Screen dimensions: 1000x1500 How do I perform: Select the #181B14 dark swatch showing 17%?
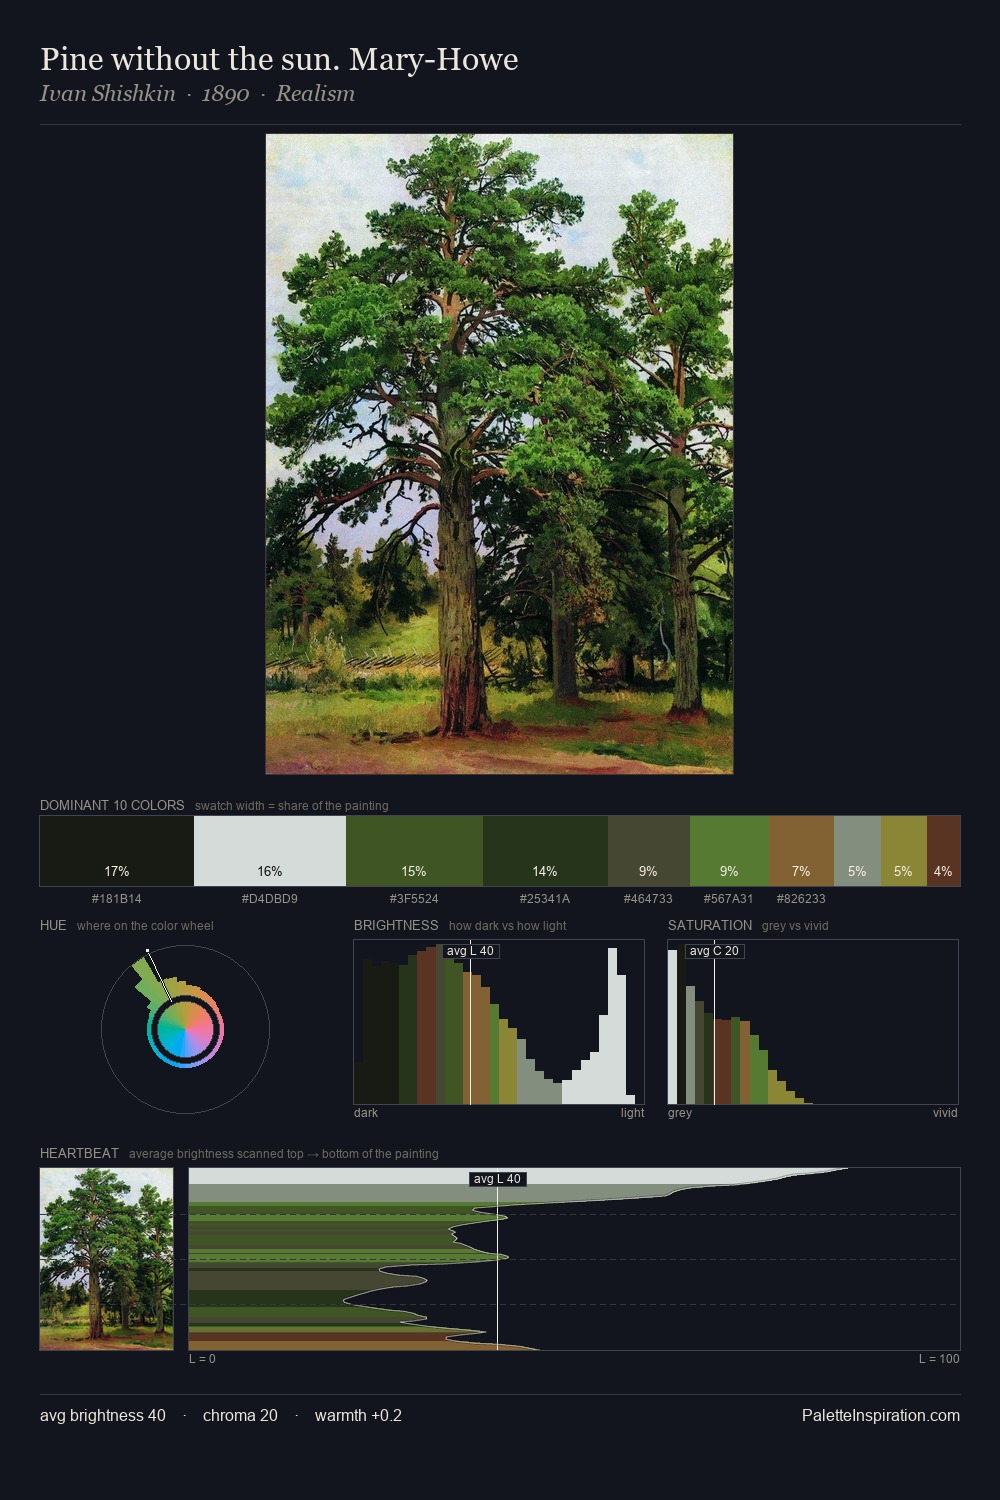(117, 851)
